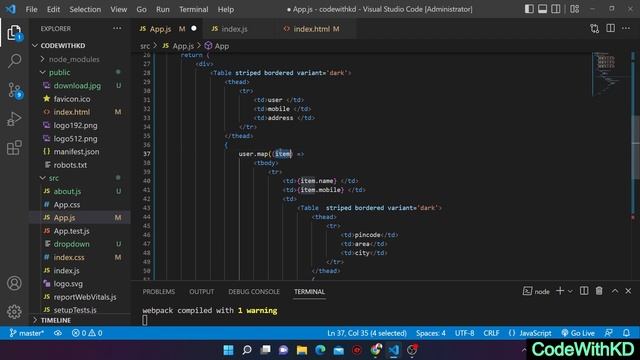This screenshot has height=360, width=640.
Task: Split the editor to the right
Action: (x=611, y=28)
